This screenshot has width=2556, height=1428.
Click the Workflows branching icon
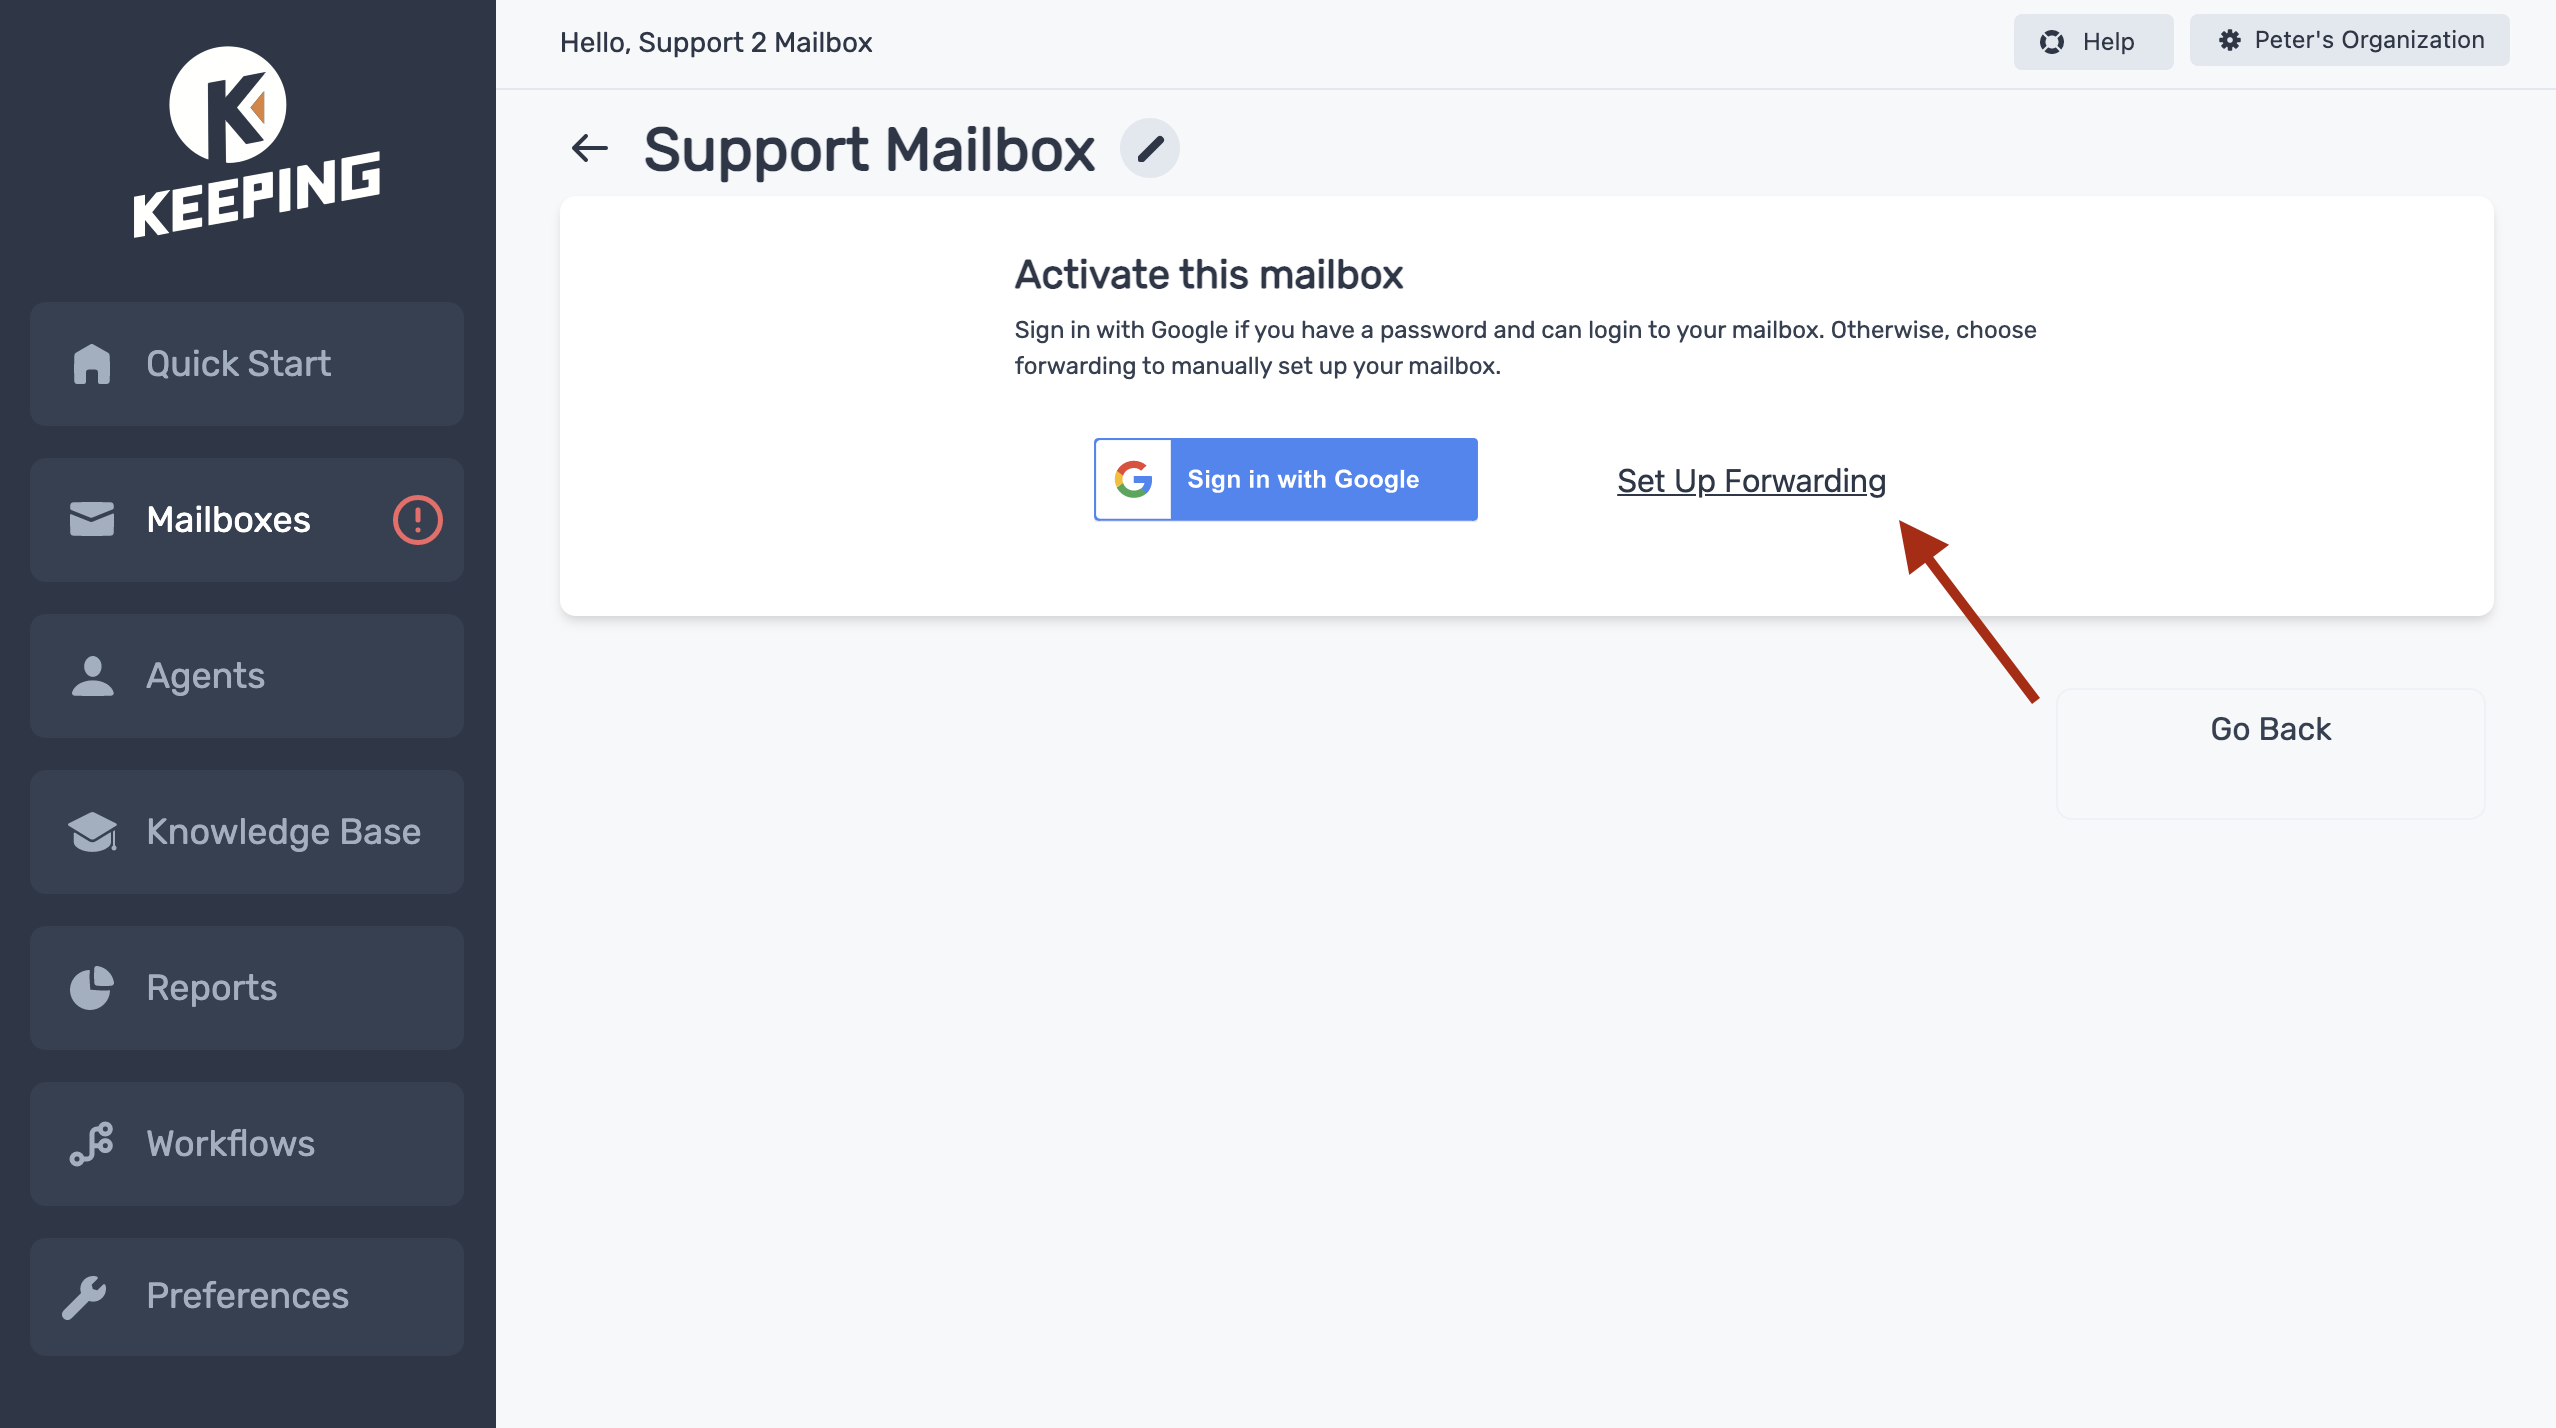[92, 1144]
